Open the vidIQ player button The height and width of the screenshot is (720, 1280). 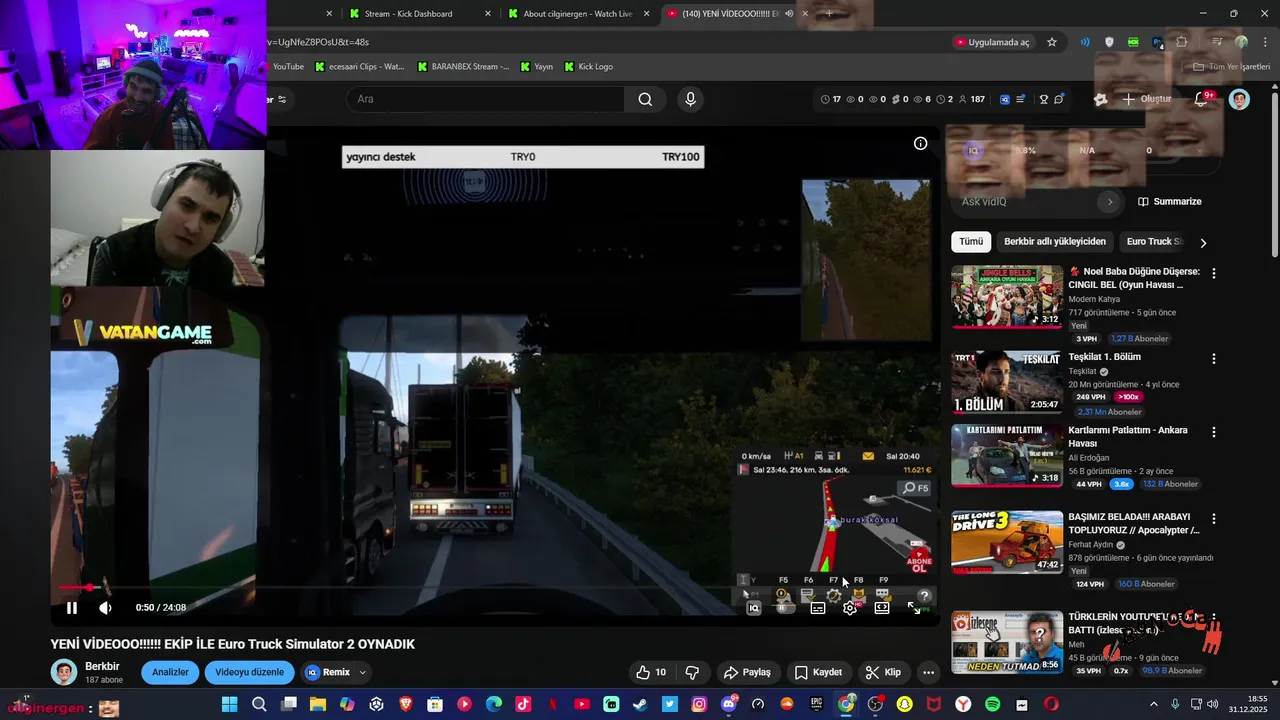pyautogui.click(x=754, y=608)
